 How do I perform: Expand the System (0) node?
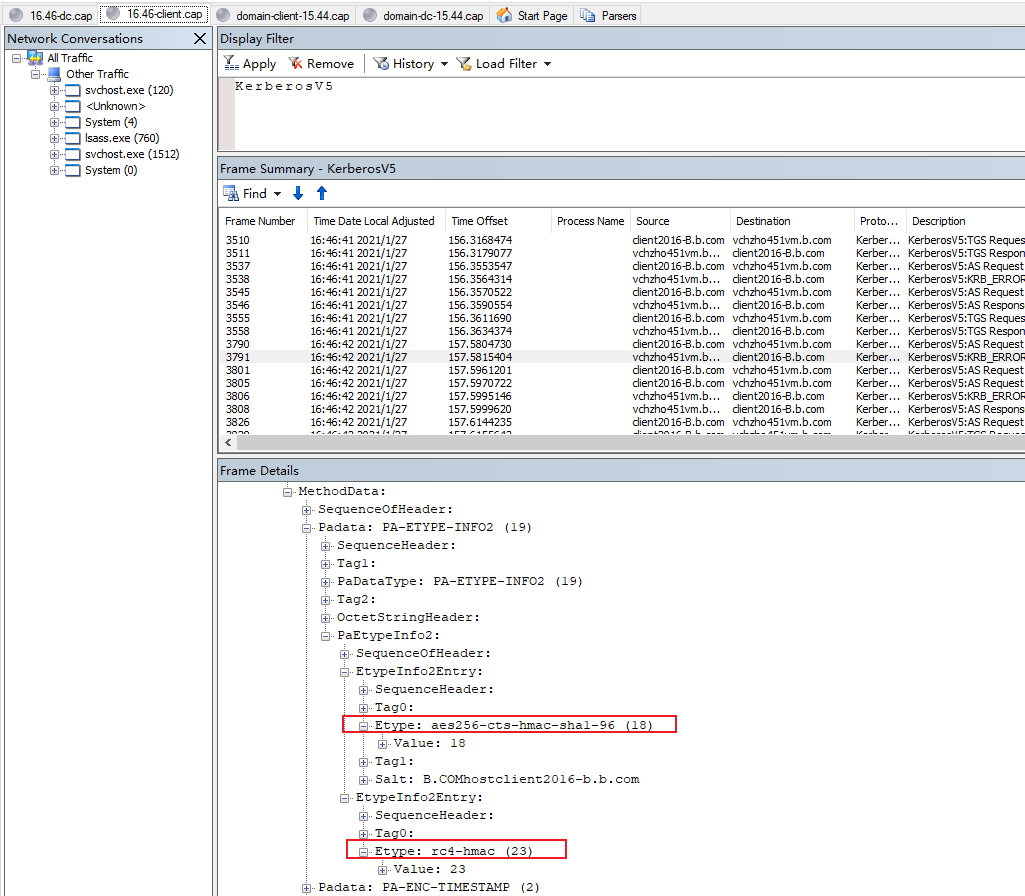(54, 171)
